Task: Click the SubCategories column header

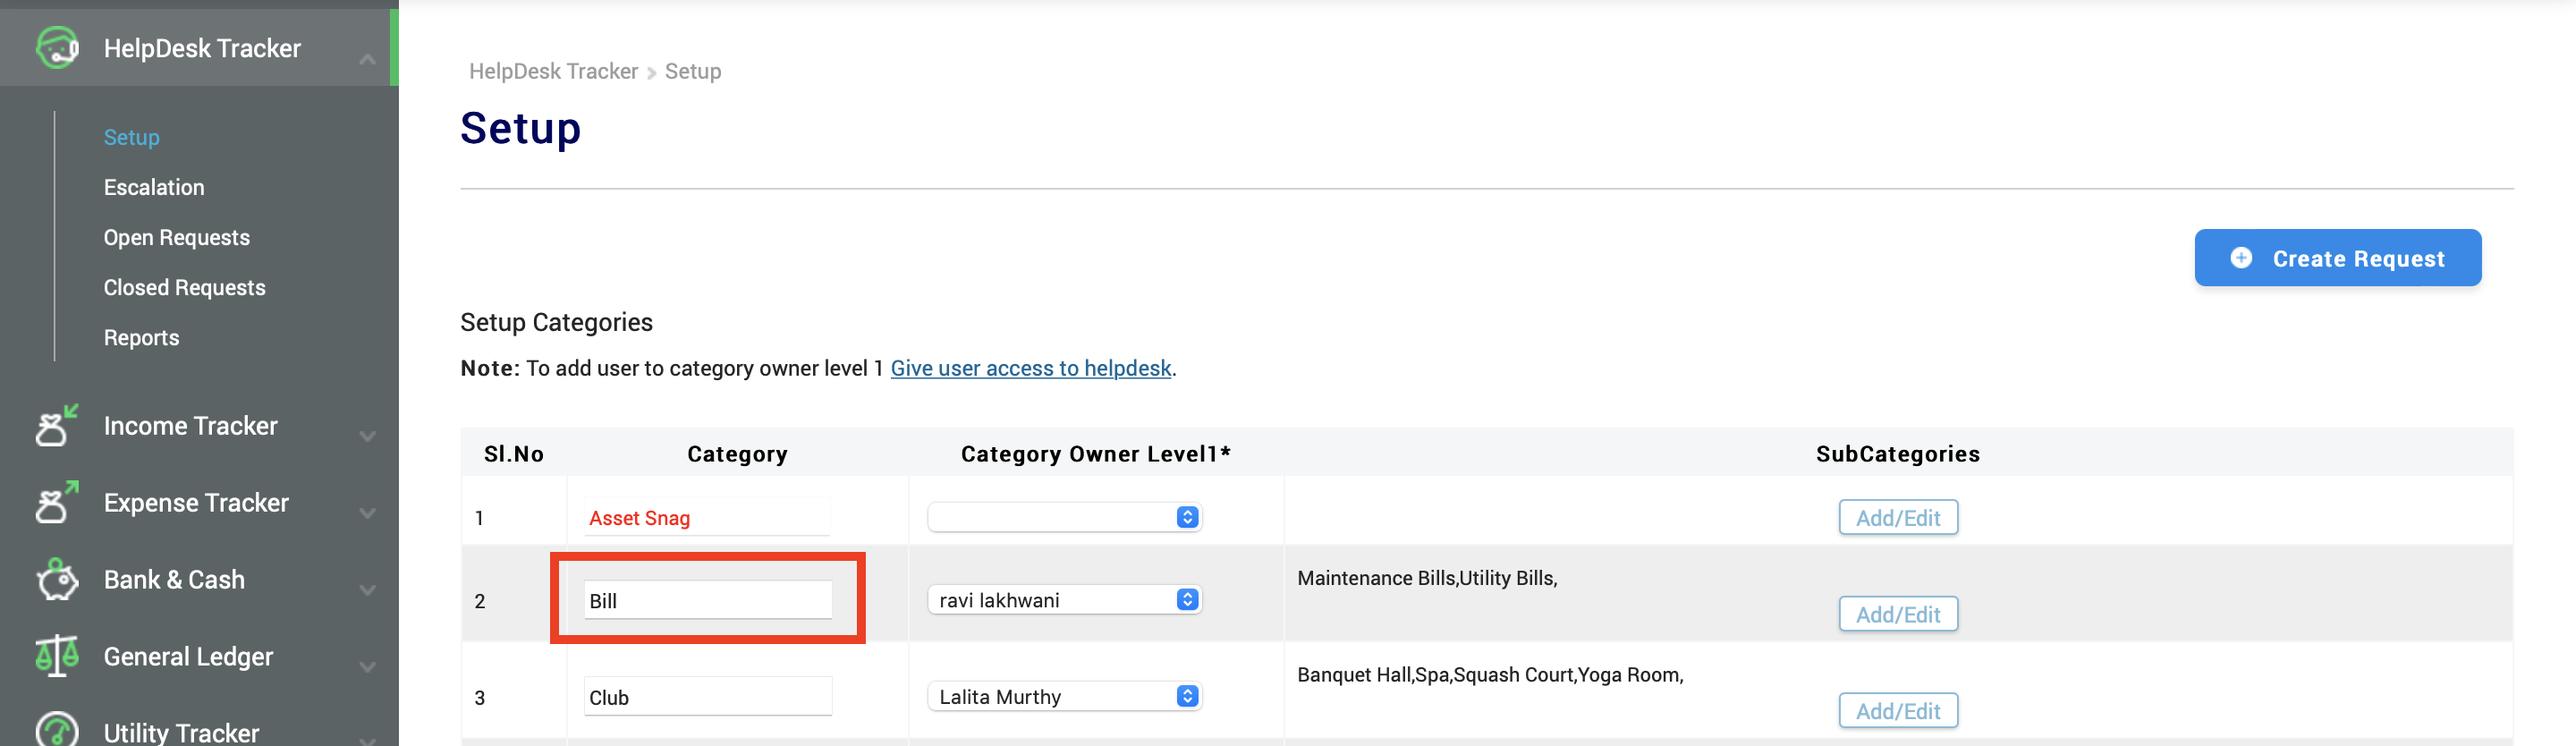Action: [x=1897, y=454]
